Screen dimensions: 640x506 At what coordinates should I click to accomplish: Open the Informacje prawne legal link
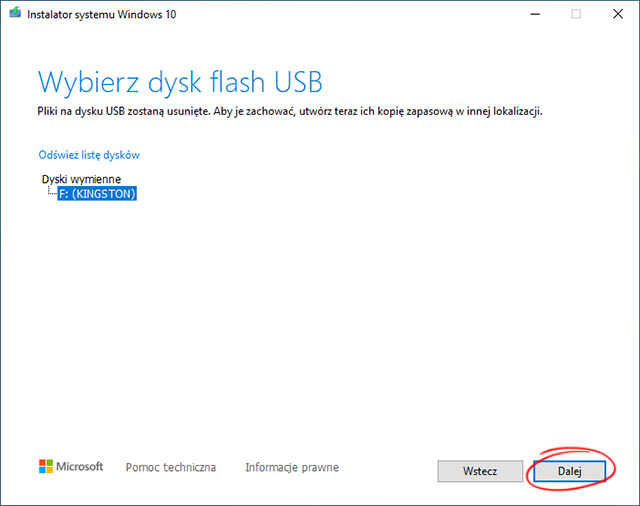(292, 467)
